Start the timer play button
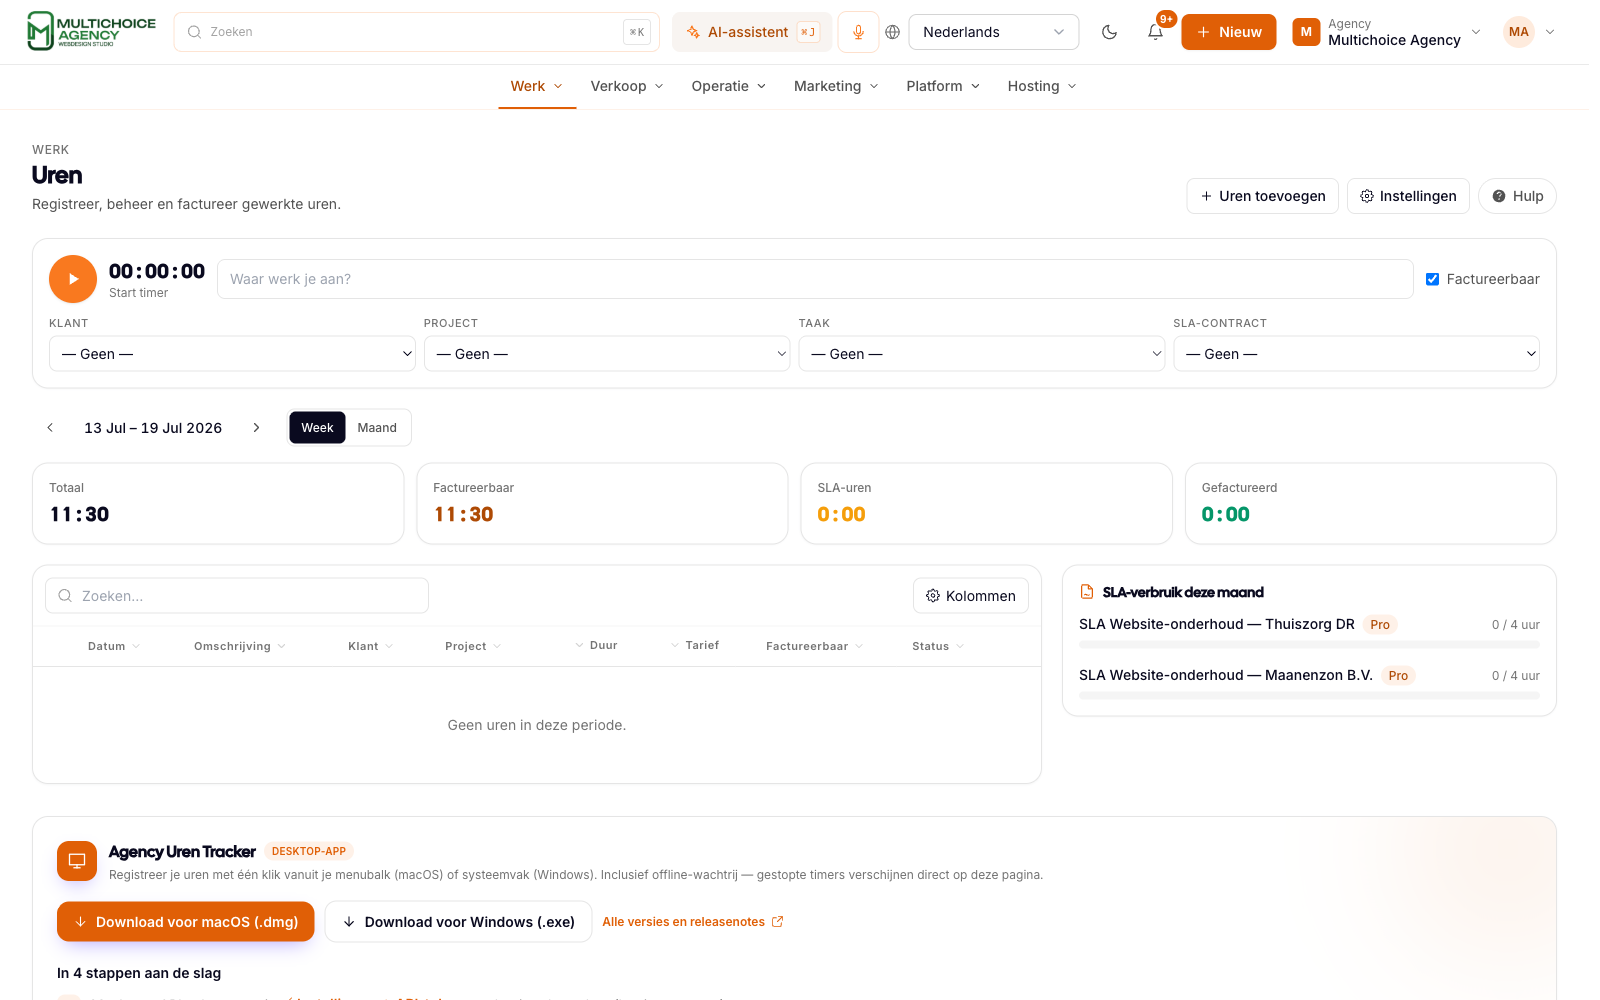1600x1000 pixels. click(73, 279)
